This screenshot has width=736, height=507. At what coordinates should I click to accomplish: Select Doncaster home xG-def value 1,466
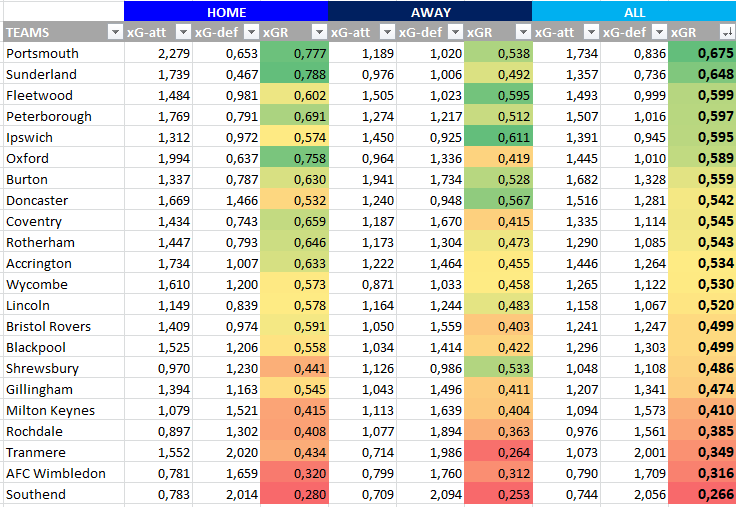coord(226,200)
